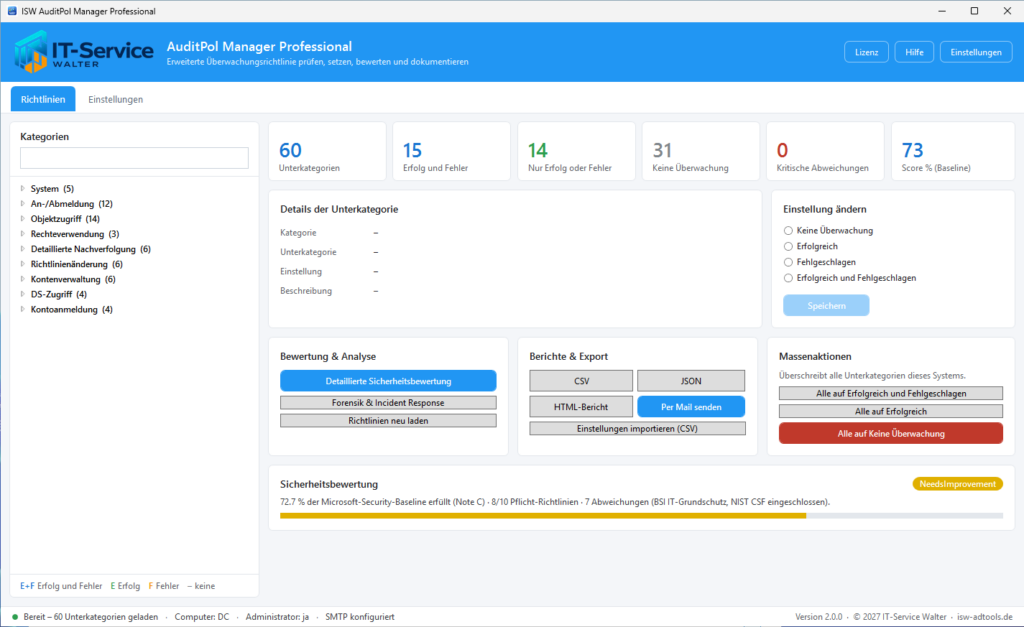Expand the An-/Abmeldung category arrow
Screen dimensions: 1024x627
23,204
